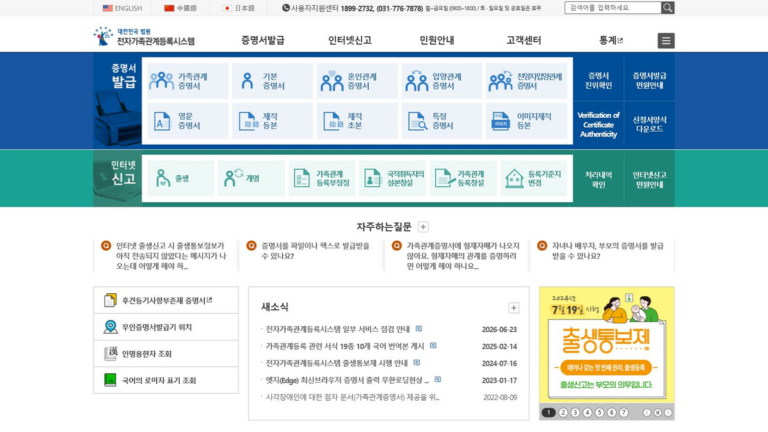Click Verification of Certificate Authenticity

(598, 124)
